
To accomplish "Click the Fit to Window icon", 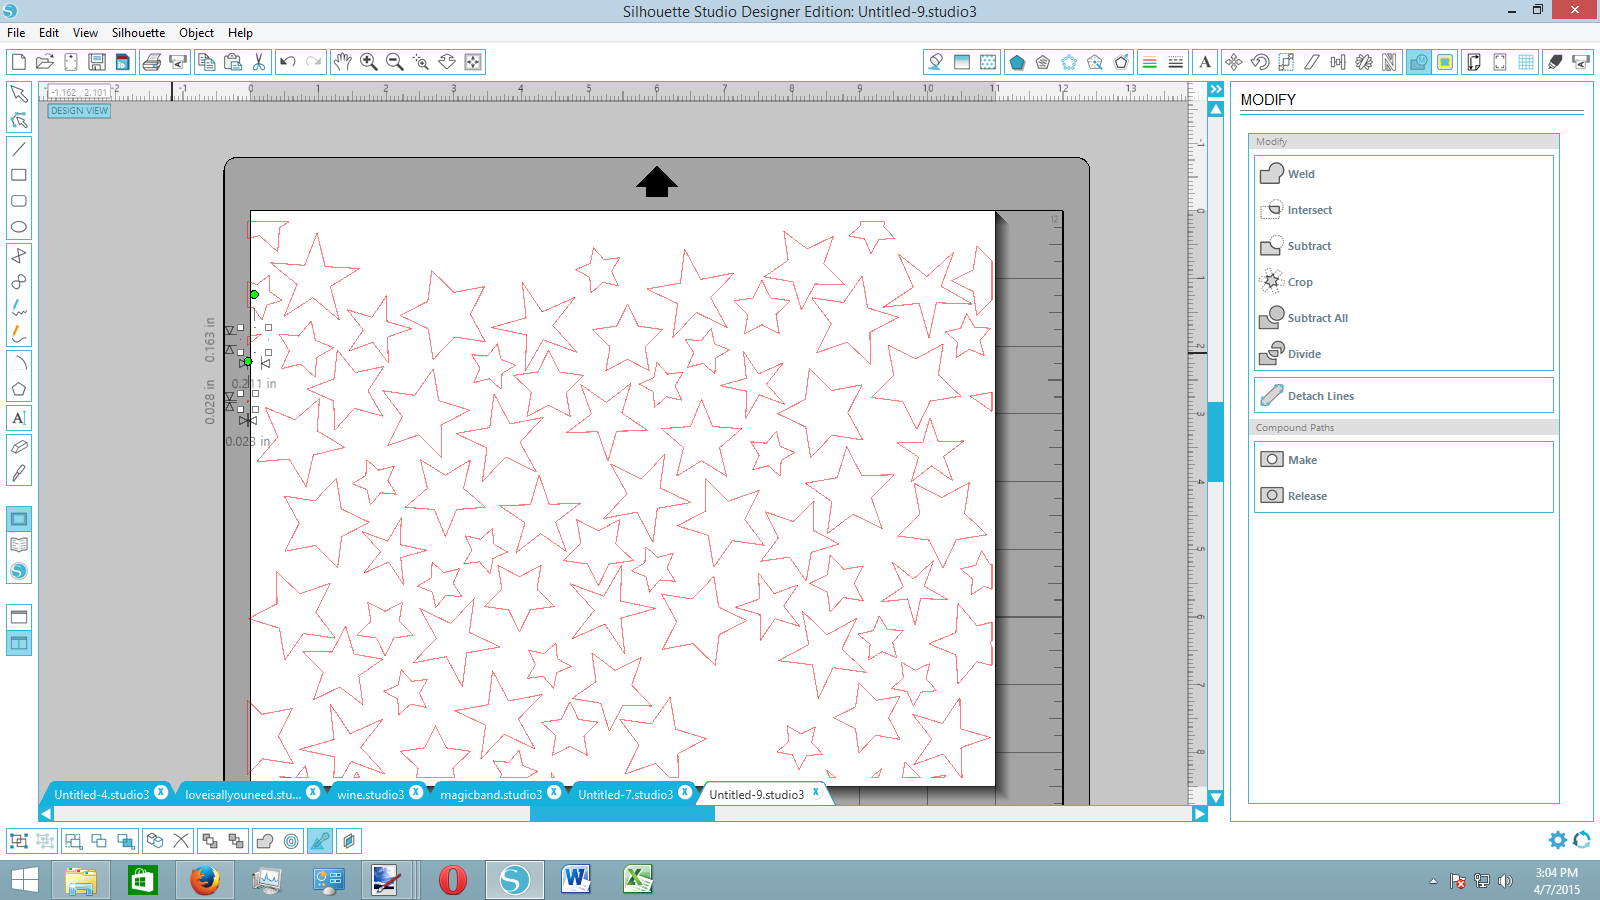I will (x=473, y=62).
